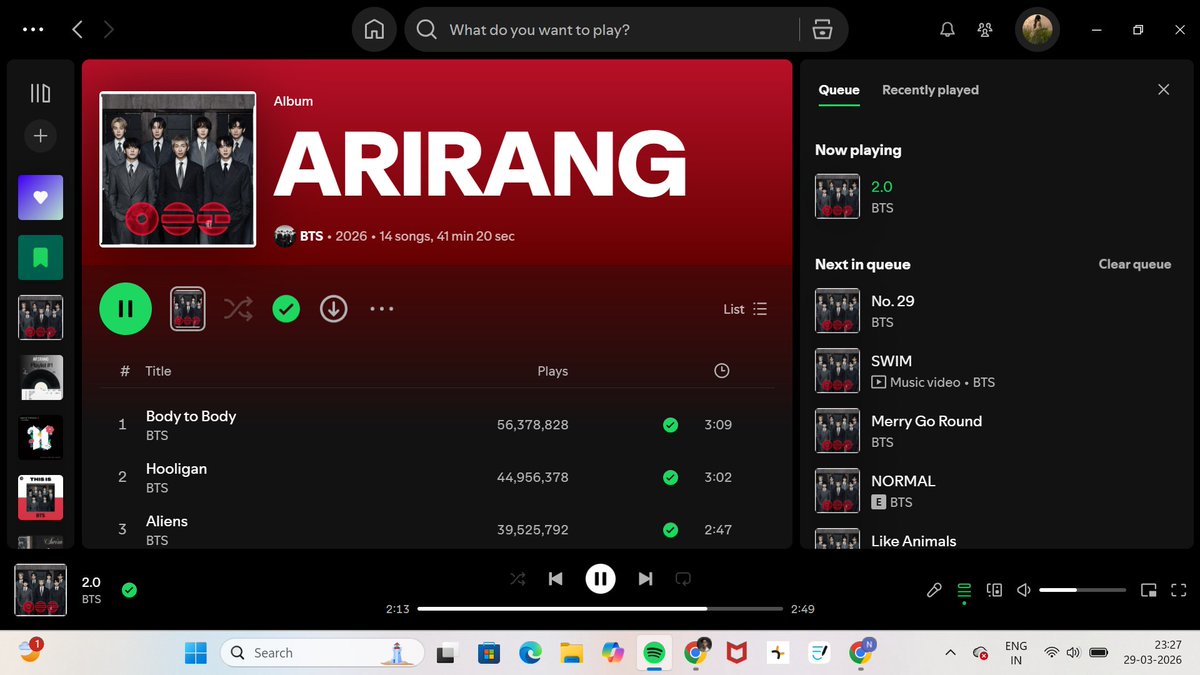Viewport: 1200px width, 675px height.
Task: Download the album with the arrow icon
Action: tap(333, 309)
